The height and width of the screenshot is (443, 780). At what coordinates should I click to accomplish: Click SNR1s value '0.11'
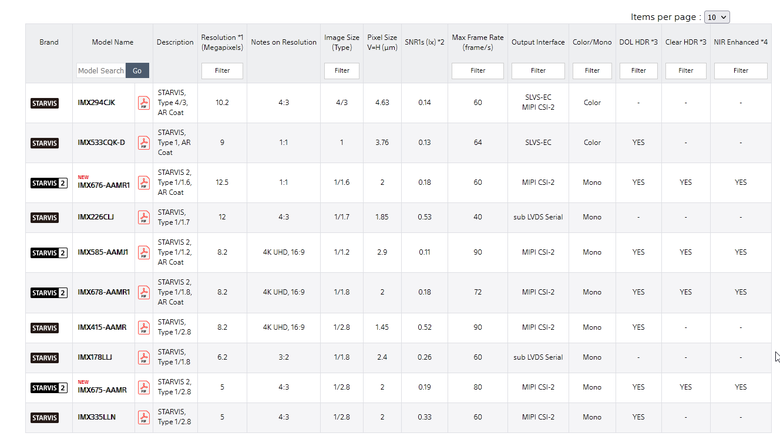point(424,253)
